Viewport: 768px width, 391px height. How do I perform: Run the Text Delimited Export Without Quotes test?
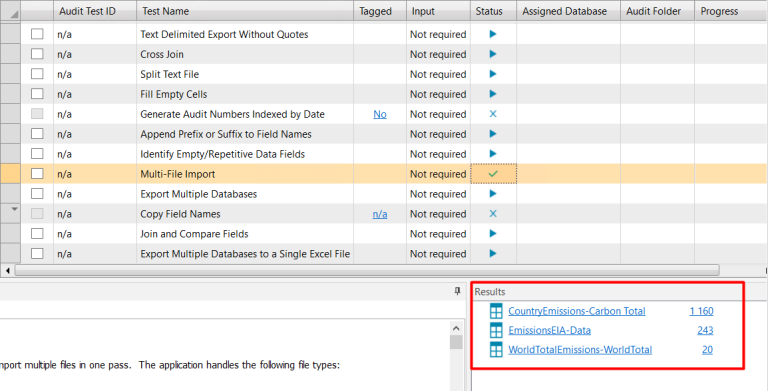(x=493, y=34)
